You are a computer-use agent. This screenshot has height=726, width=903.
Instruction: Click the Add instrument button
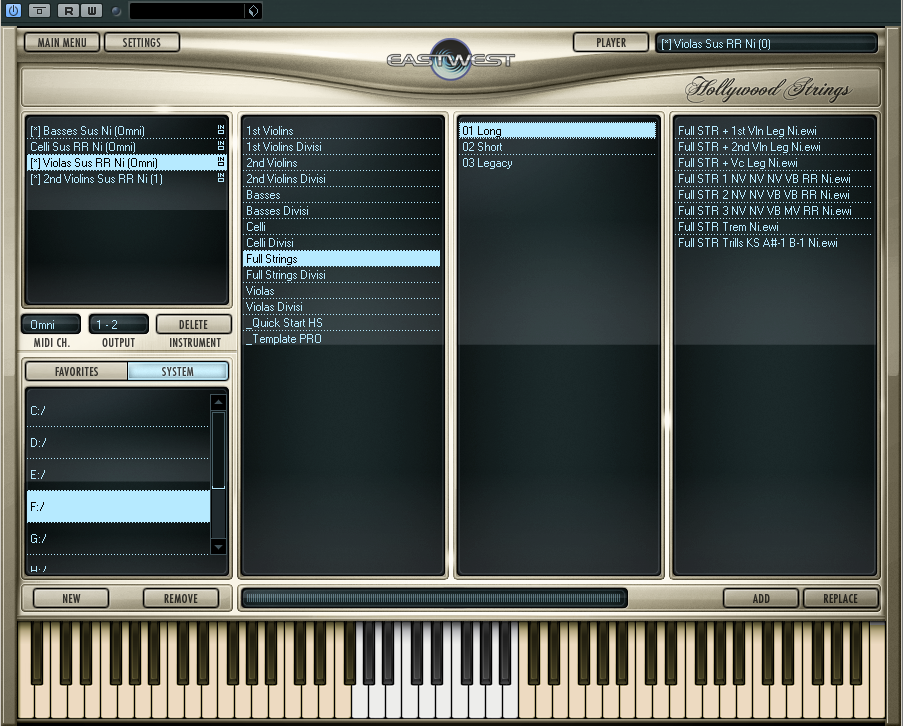[x=761, y=598]
